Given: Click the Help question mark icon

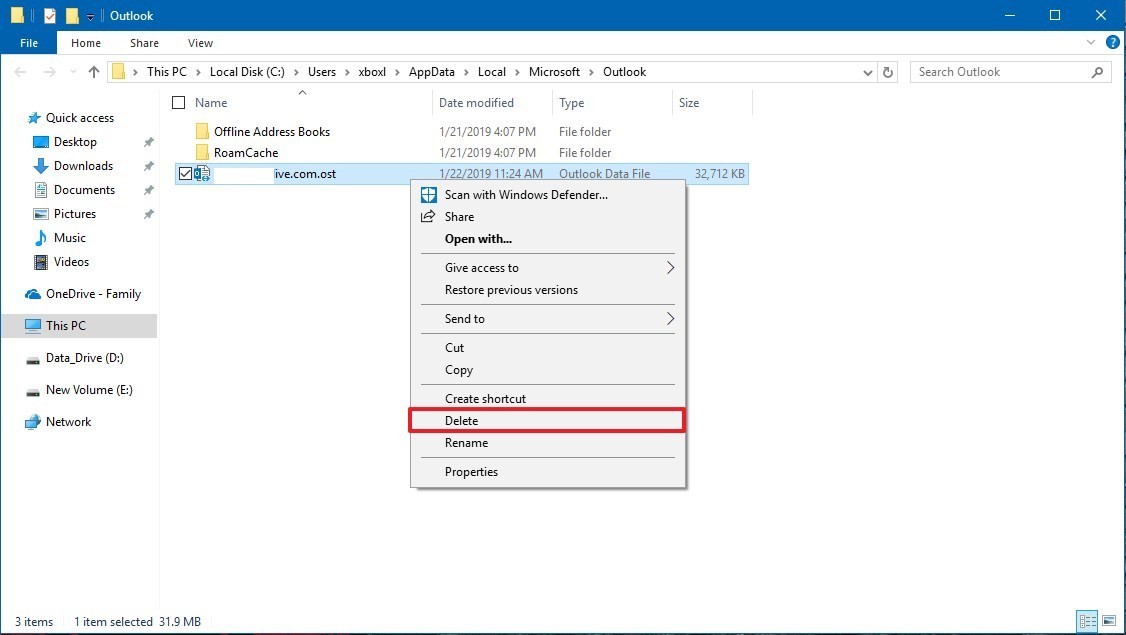Looking at the screenshot, I should (1110, 43).
